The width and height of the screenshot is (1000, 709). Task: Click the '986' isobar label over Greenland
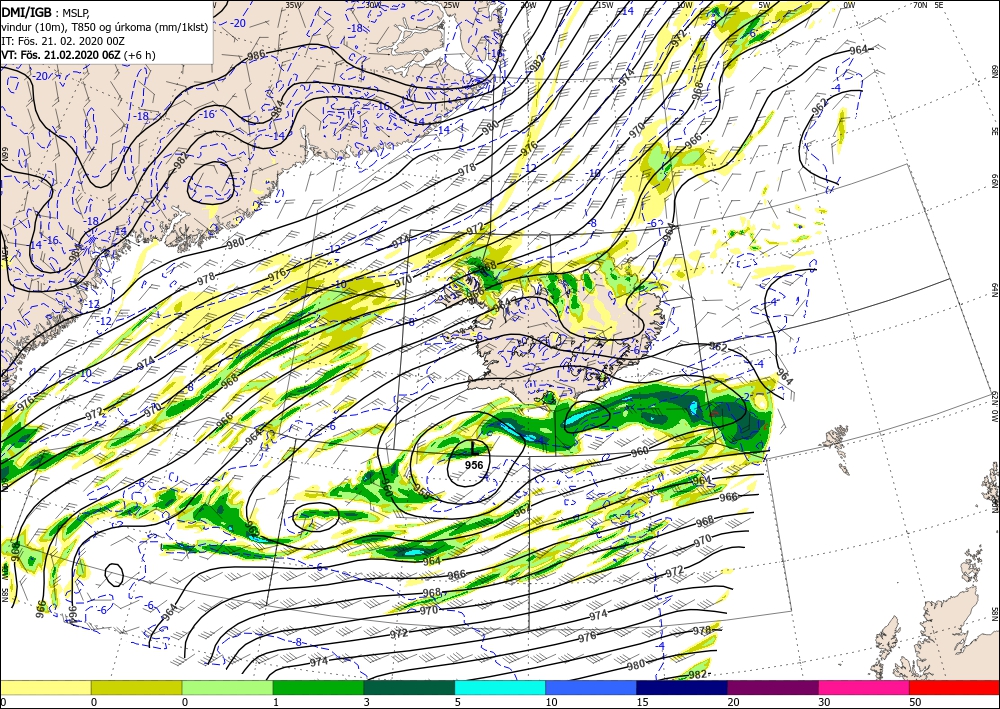coord(256,55)
